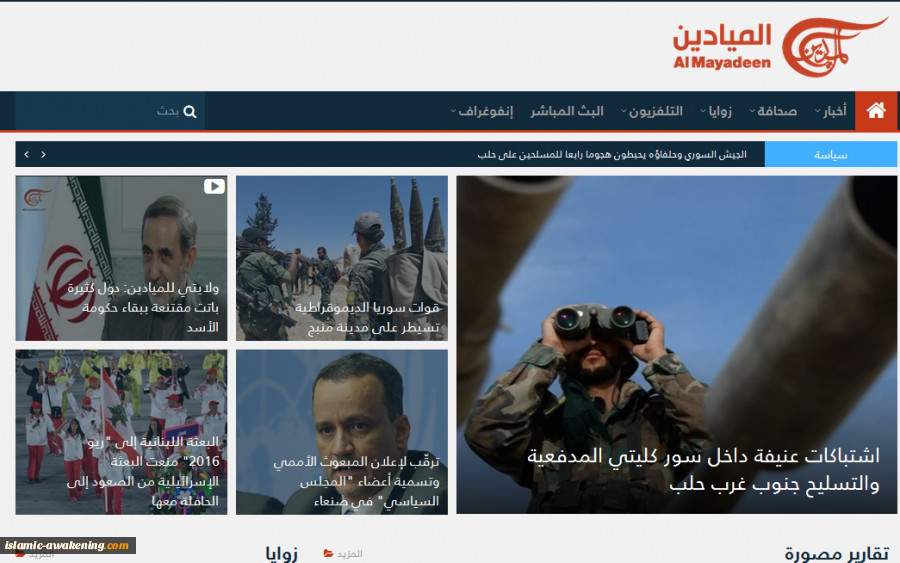Click the folder icon next to المزيد
The width and height of the screenshot is (900, 563).
point(328,553)
